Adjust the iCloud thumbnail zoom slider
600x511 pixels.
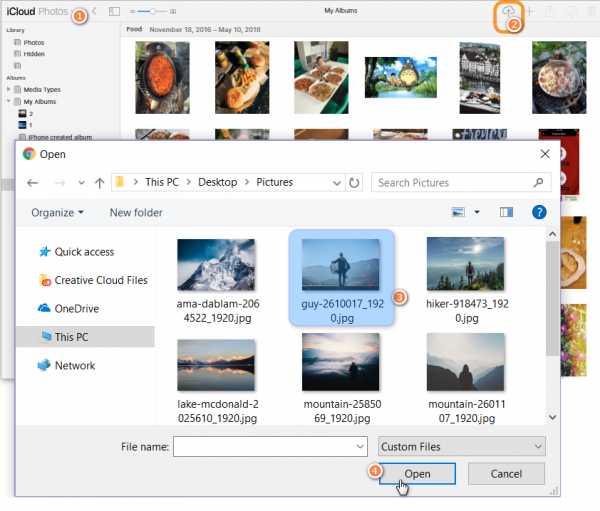point(153,11)
